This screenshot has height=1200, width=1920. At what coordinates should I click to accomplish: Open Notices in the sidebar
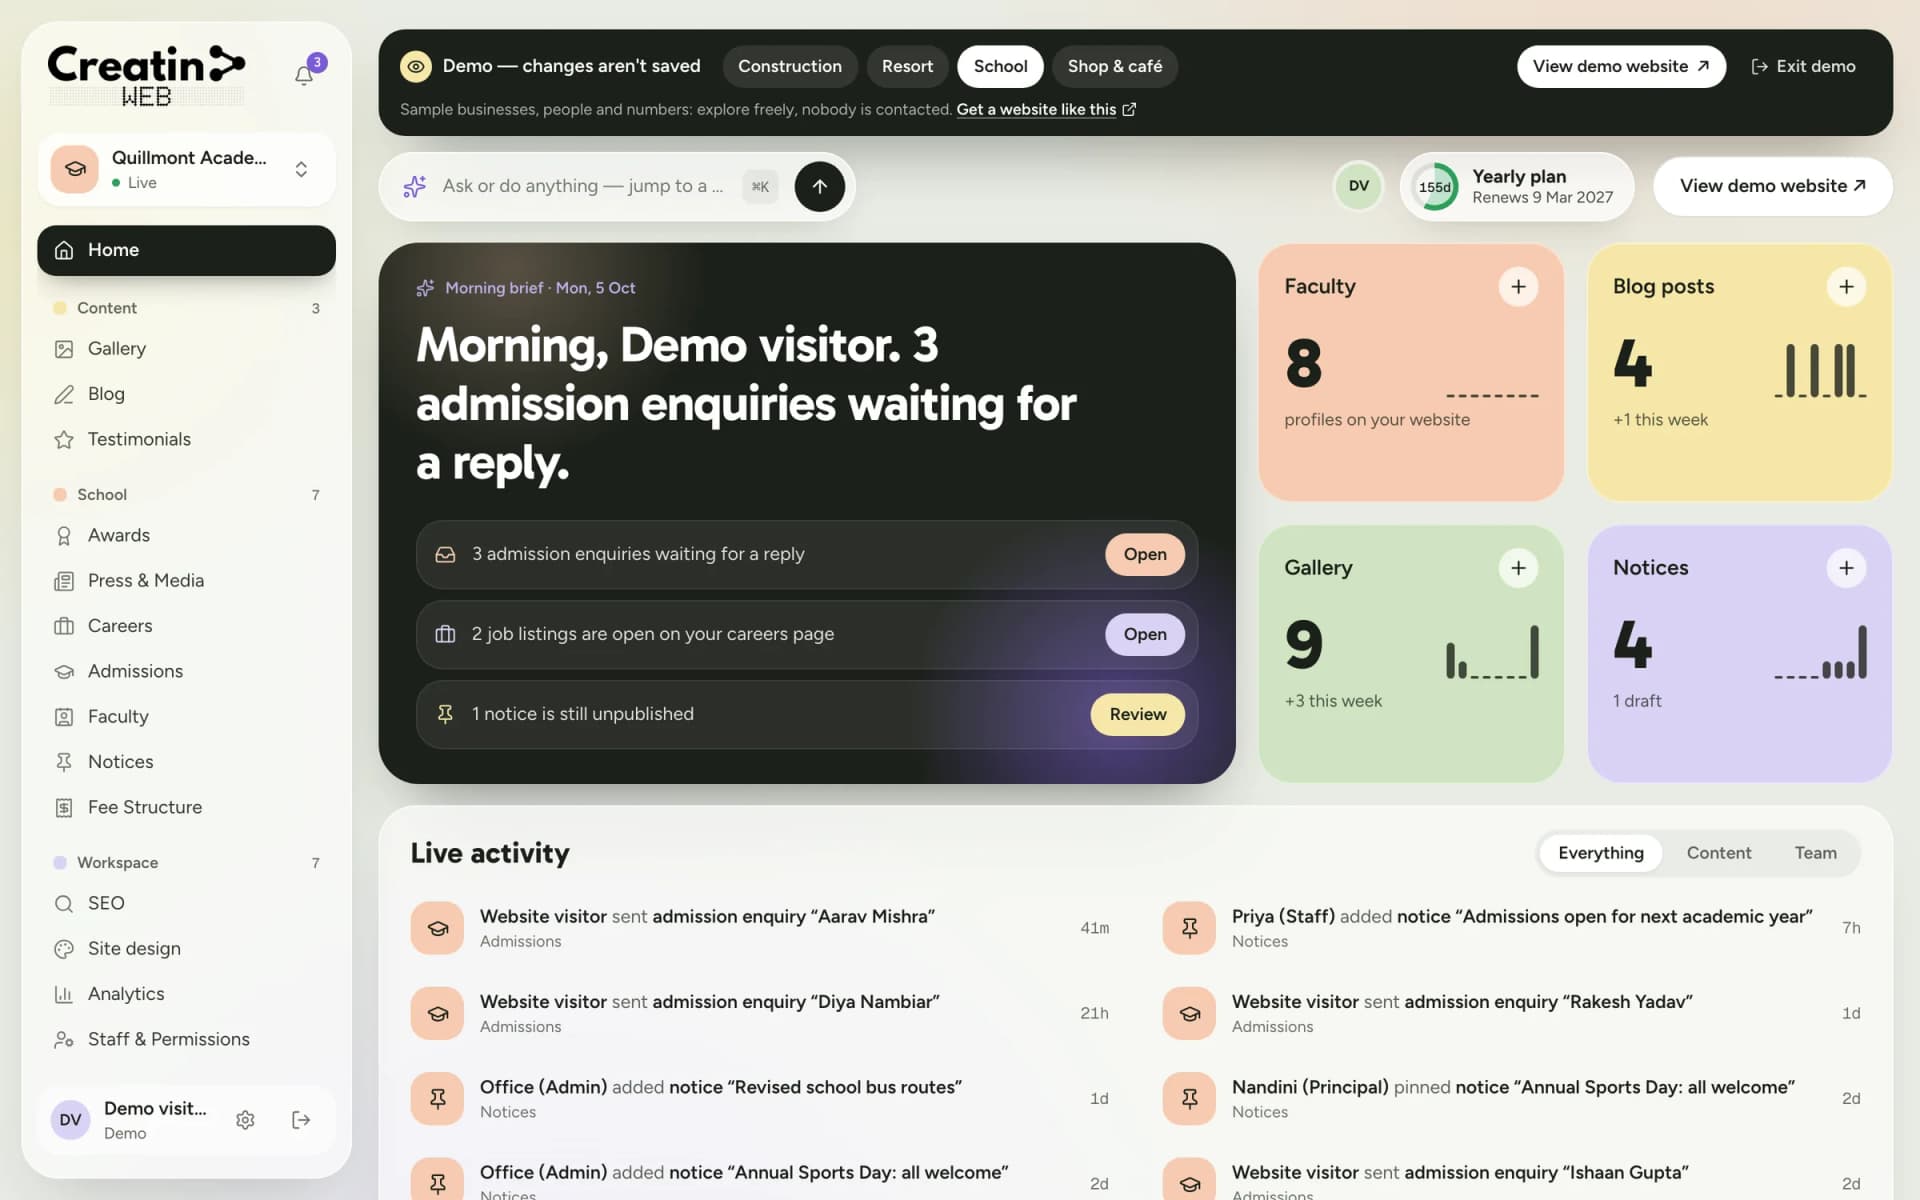pyautogui.click(x=186, y=762)
